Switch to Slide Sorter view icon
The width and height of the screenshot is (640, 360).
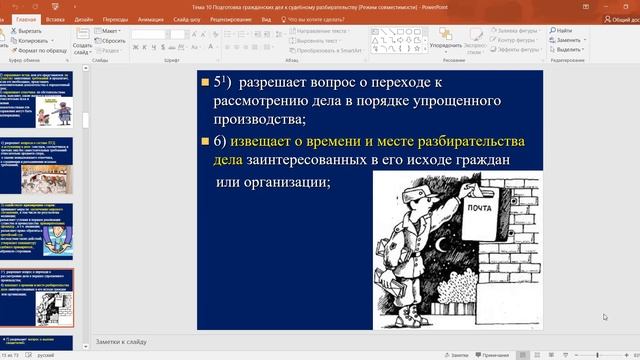pyautogui.click(x=537, y=355)
